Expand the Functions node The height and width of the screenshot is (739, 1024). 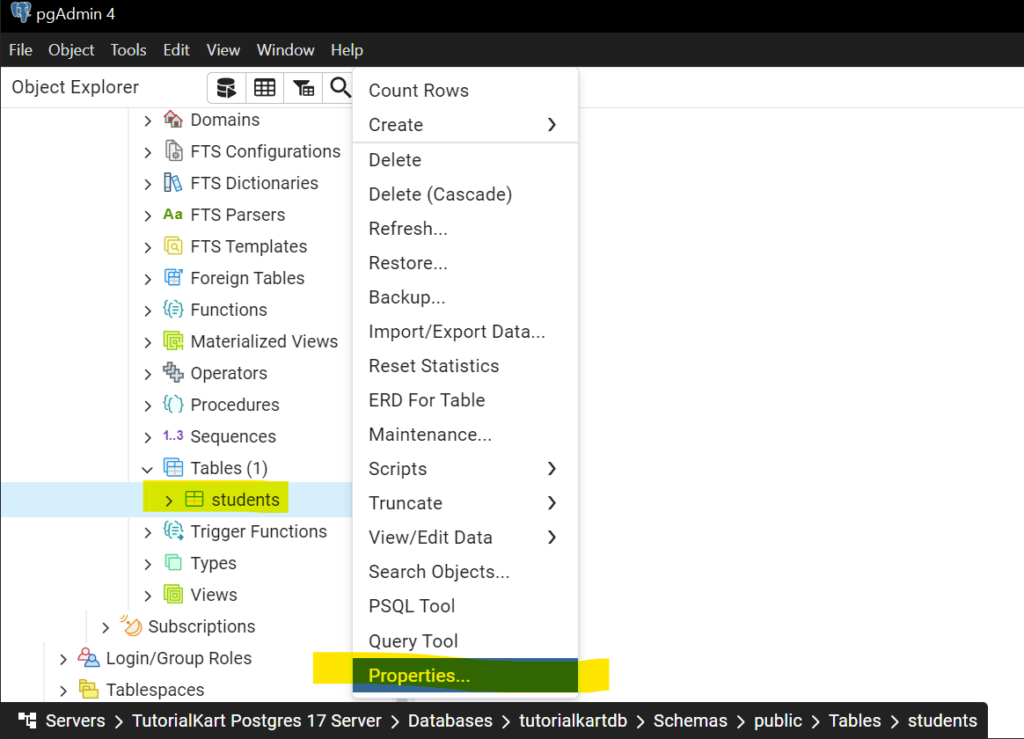148,311
